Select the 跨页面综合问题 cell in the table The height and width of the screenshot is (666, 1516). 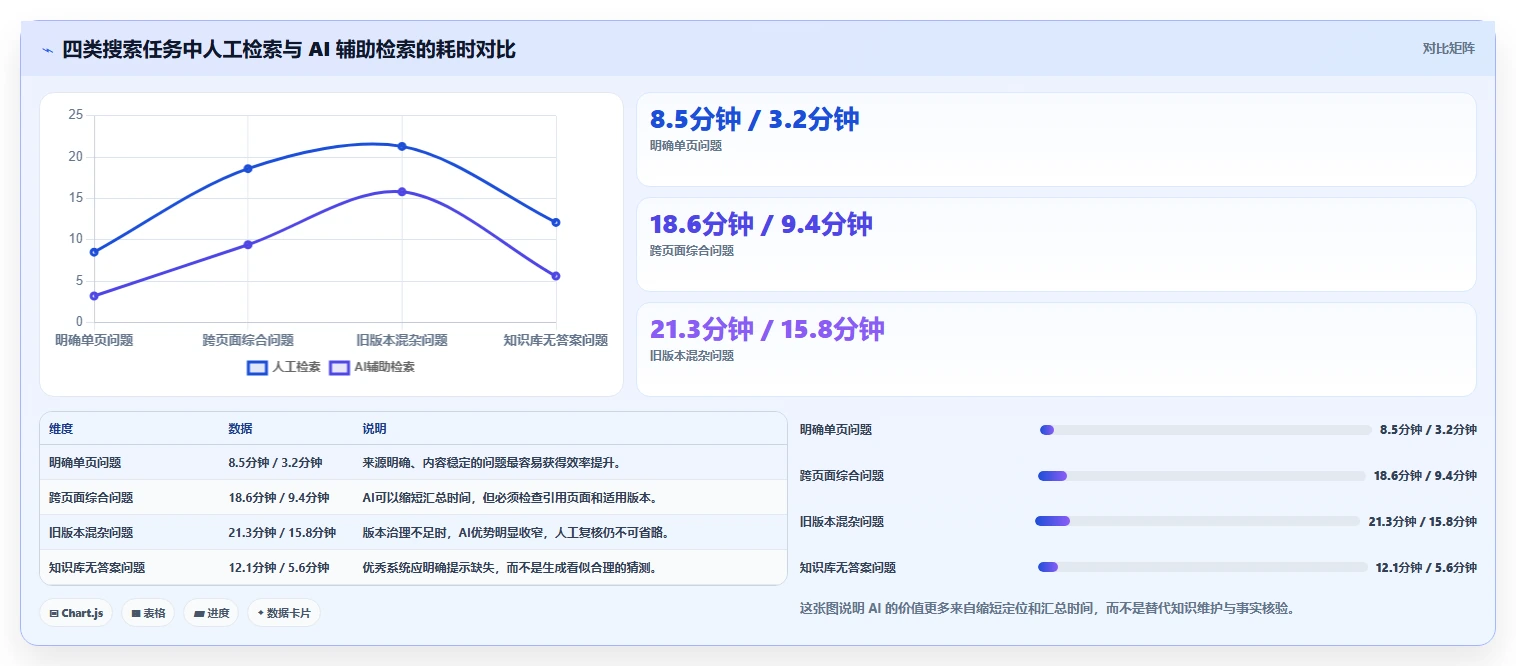pyautogui.click(x=91, y=497)
